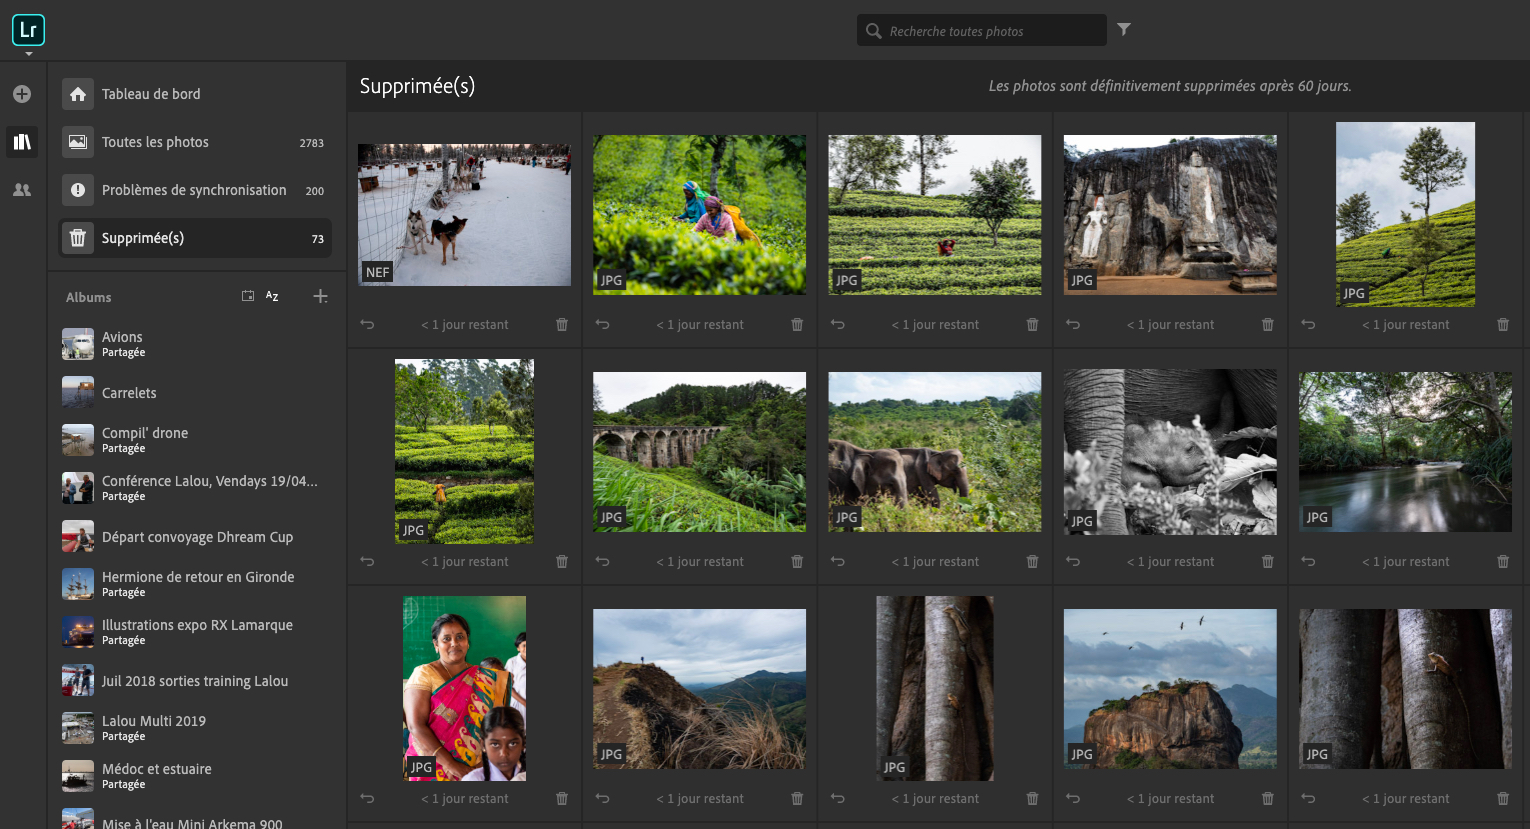This screenshot has width=1530, height=829.
Task: Delete the woman in sari photo
Action: [x=562, y=798]
